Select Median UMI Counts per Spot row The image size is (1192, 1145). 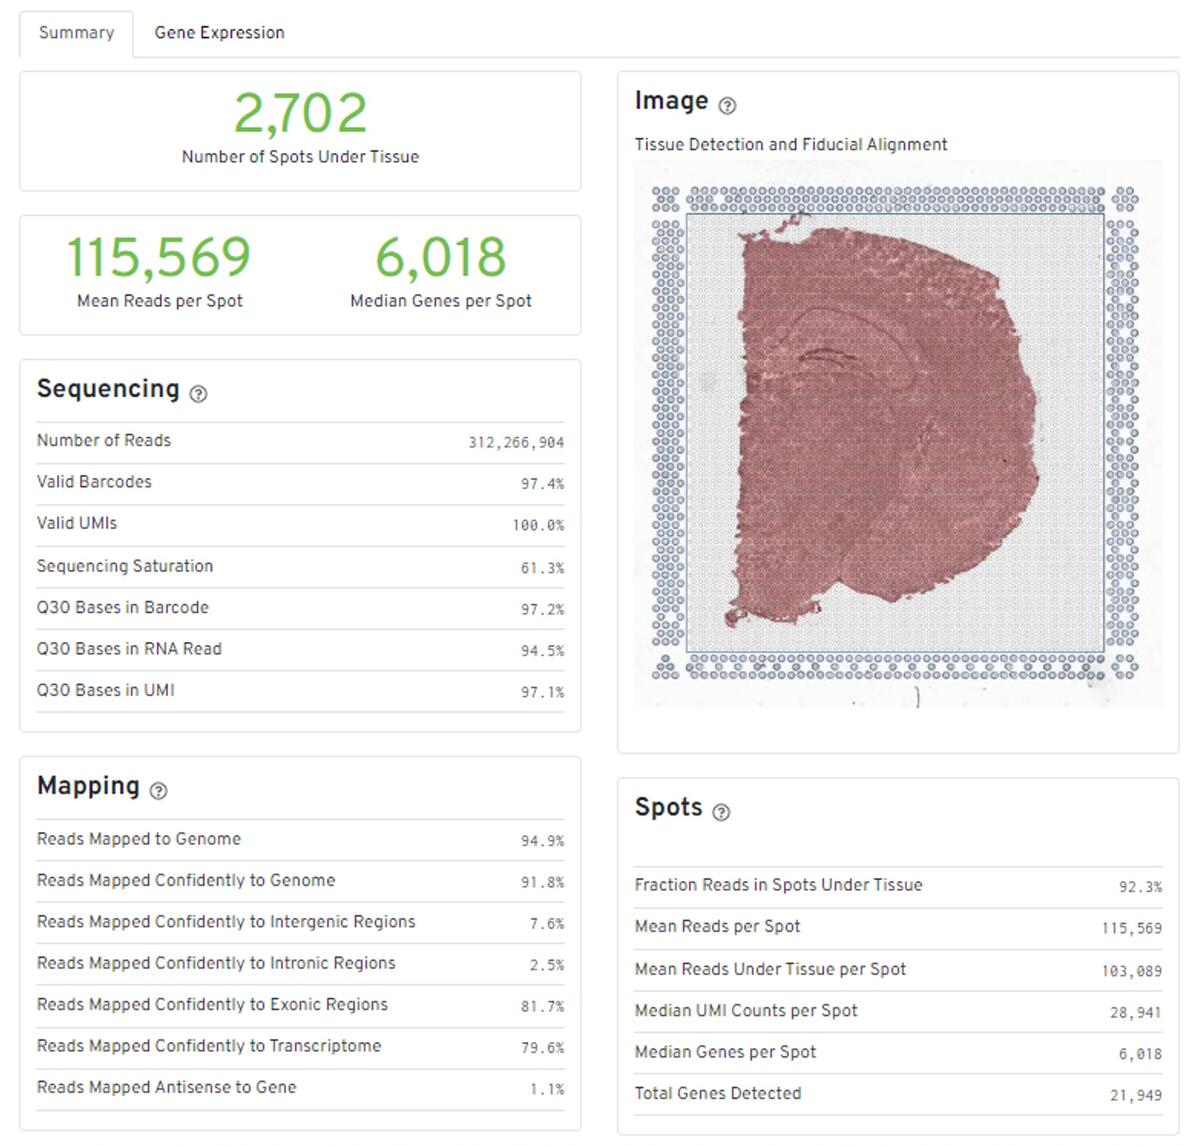[899, 1011]
